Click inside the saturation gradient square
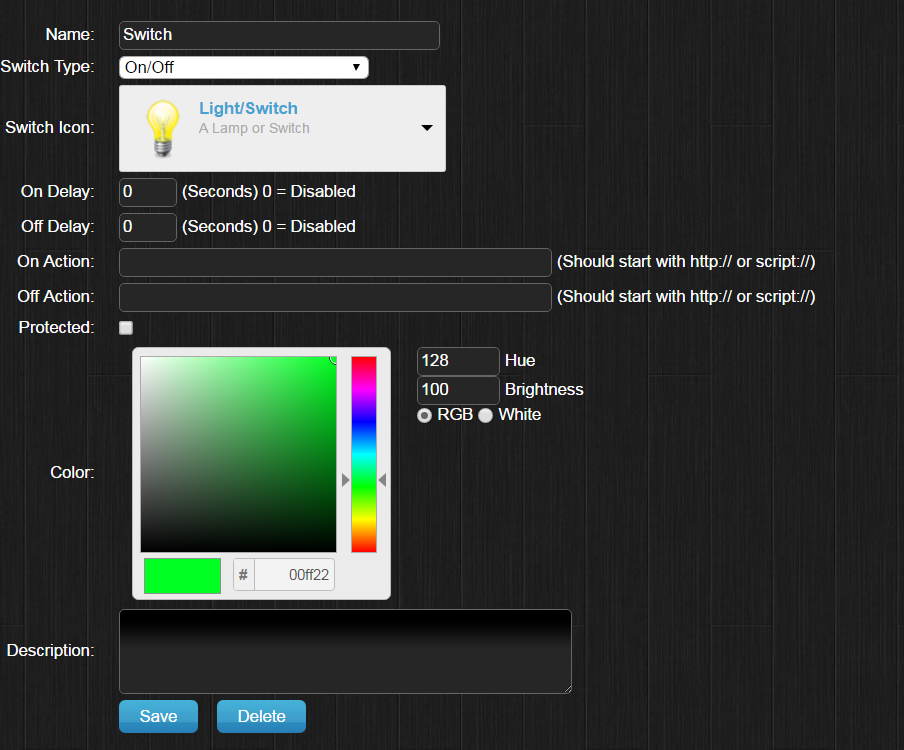904x750 pixels. tap(238, 454)
